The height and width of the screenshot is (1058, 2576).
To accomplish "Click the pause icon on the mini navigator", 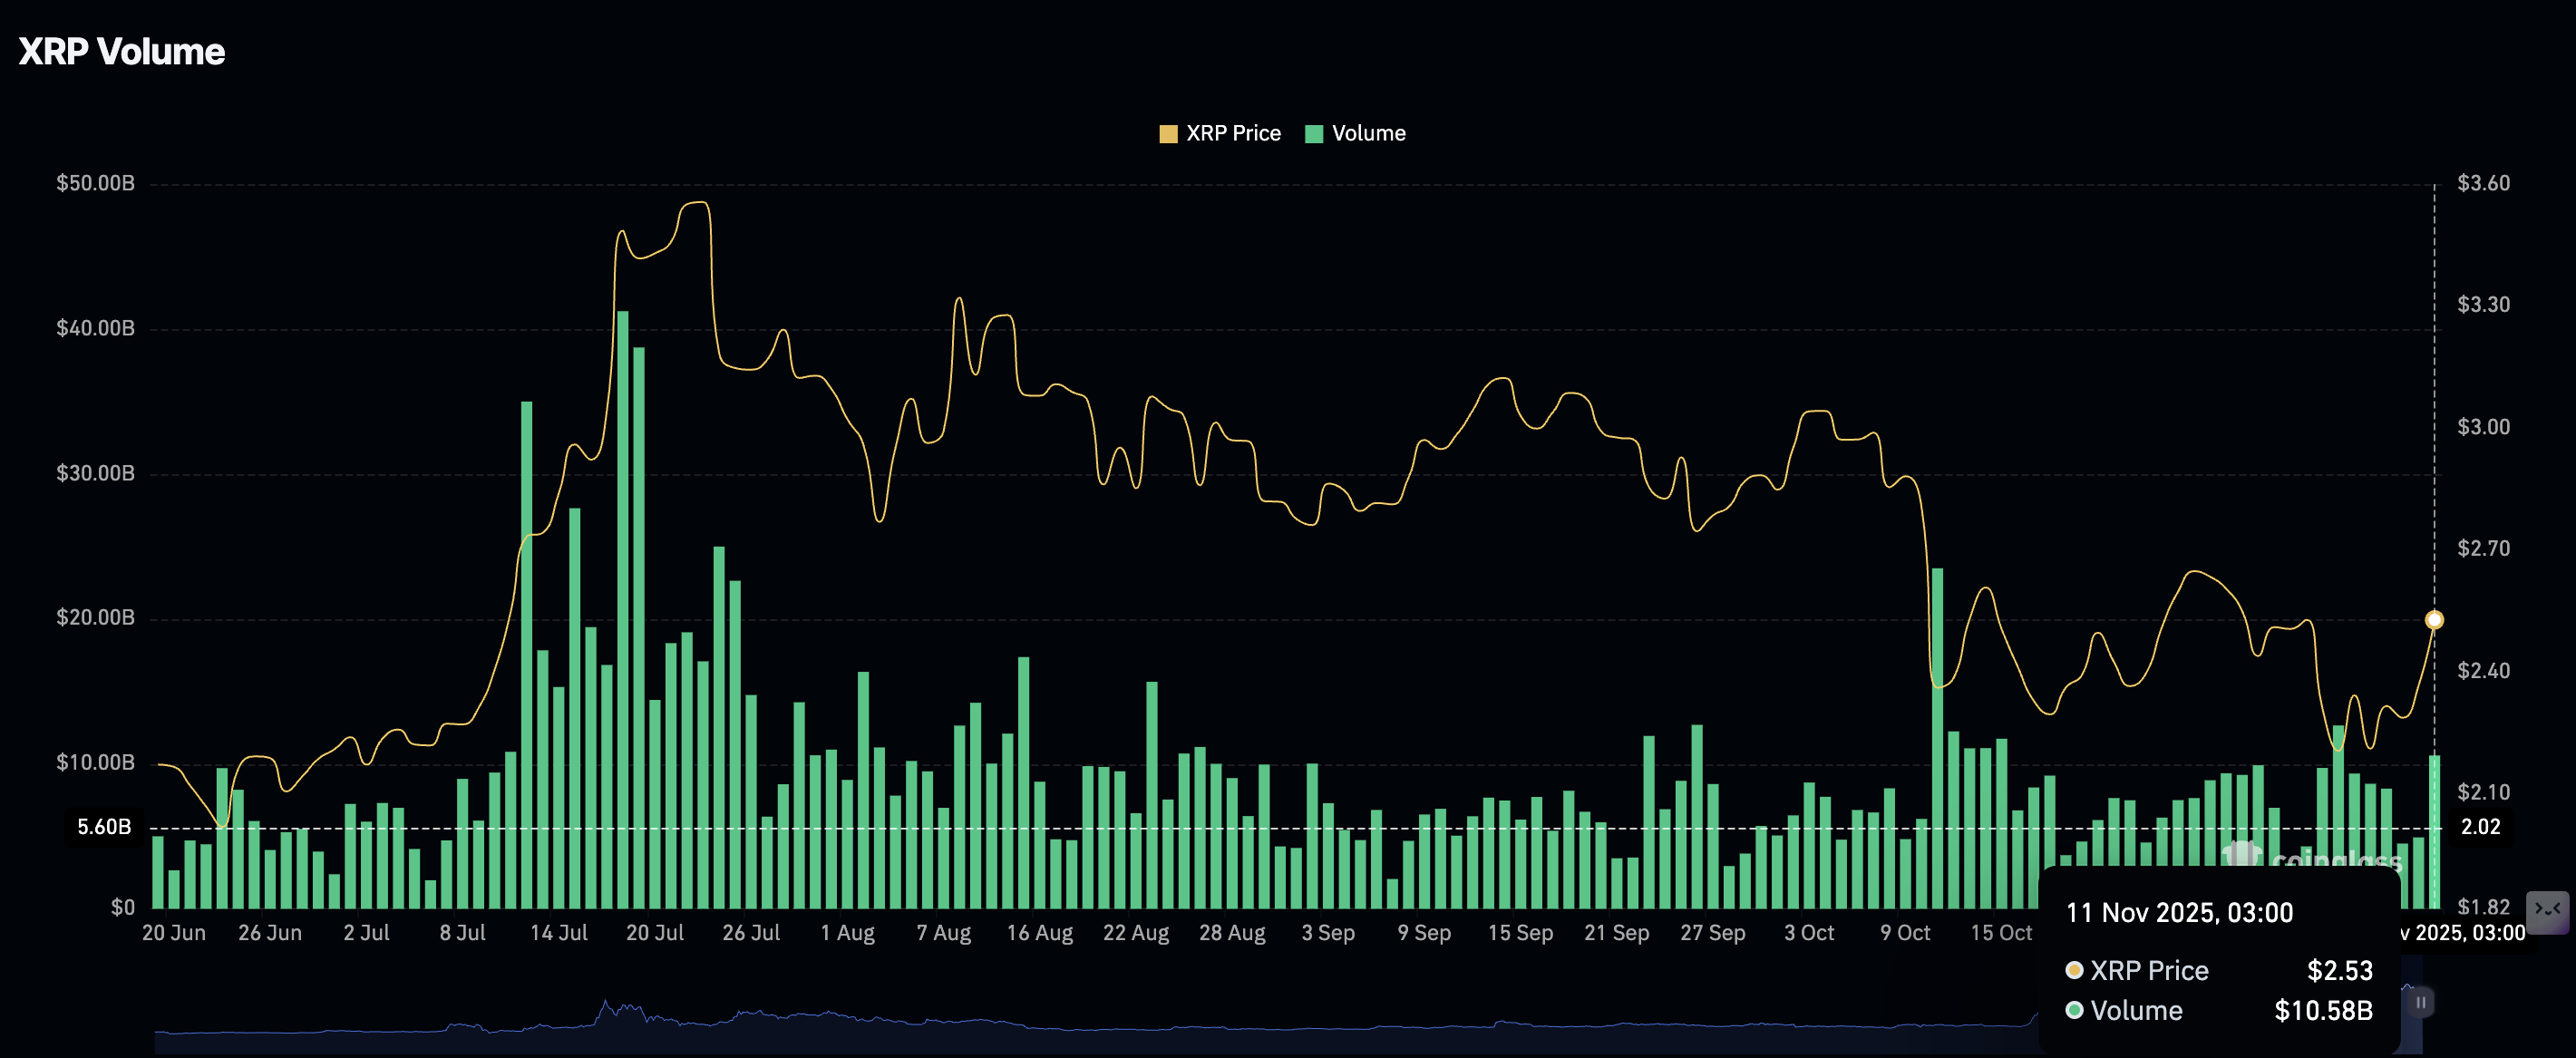I will (2423, 1002).
